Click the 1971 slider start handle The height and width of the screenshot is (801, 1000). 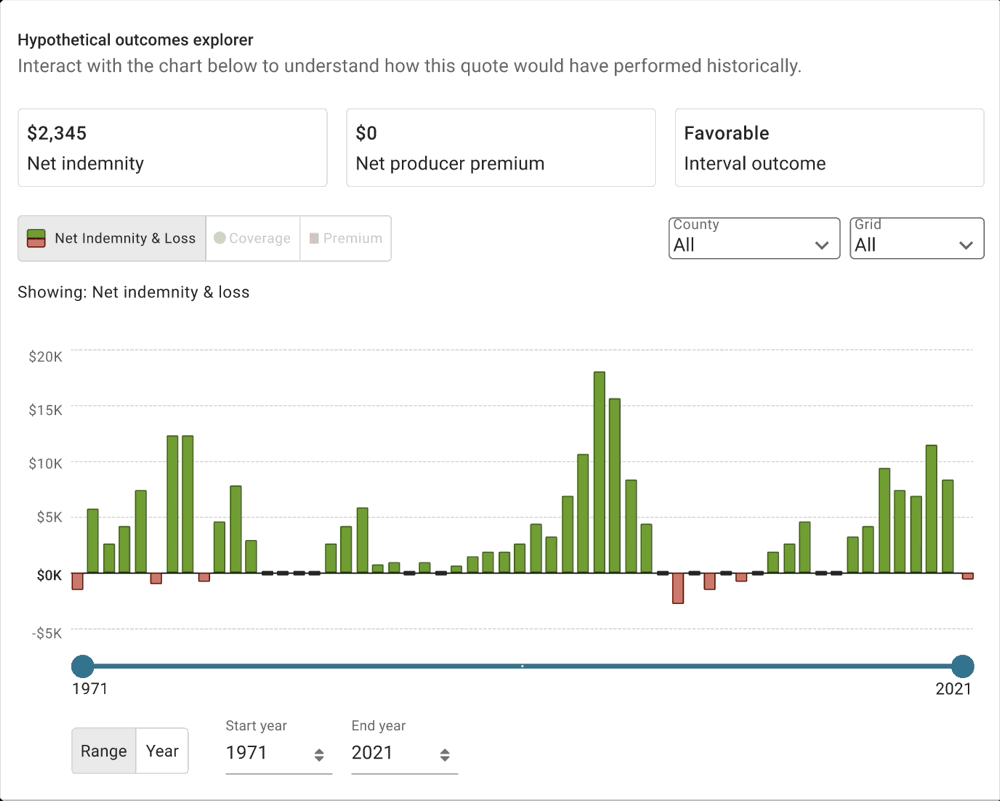point(82,666)
